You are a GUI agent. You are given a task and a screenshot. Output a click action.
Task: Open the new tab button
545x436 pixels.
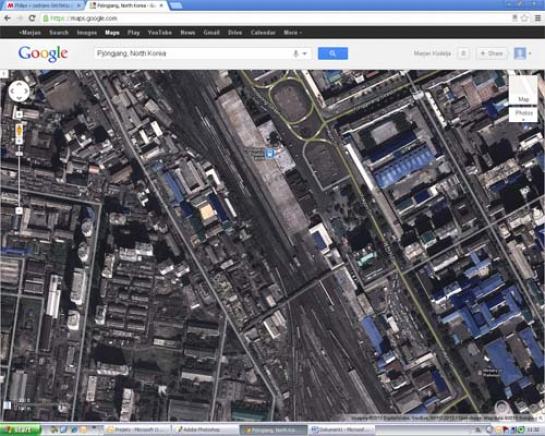176,5
